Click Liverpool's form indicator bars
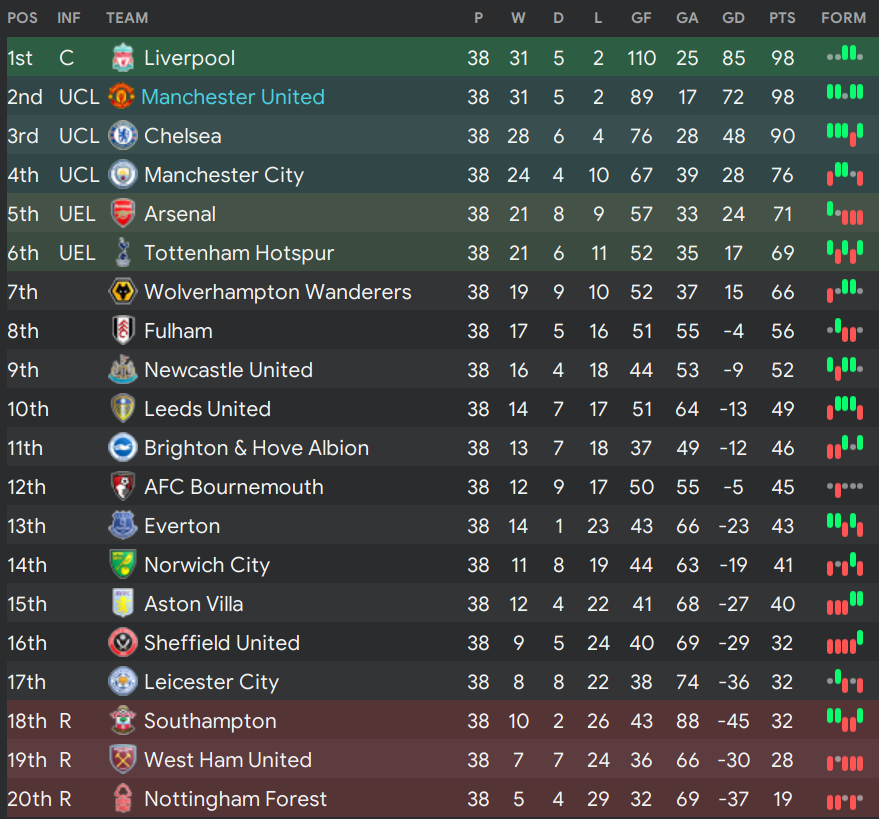Viewport: 879px width, 819px height. [x=845, y=55]
